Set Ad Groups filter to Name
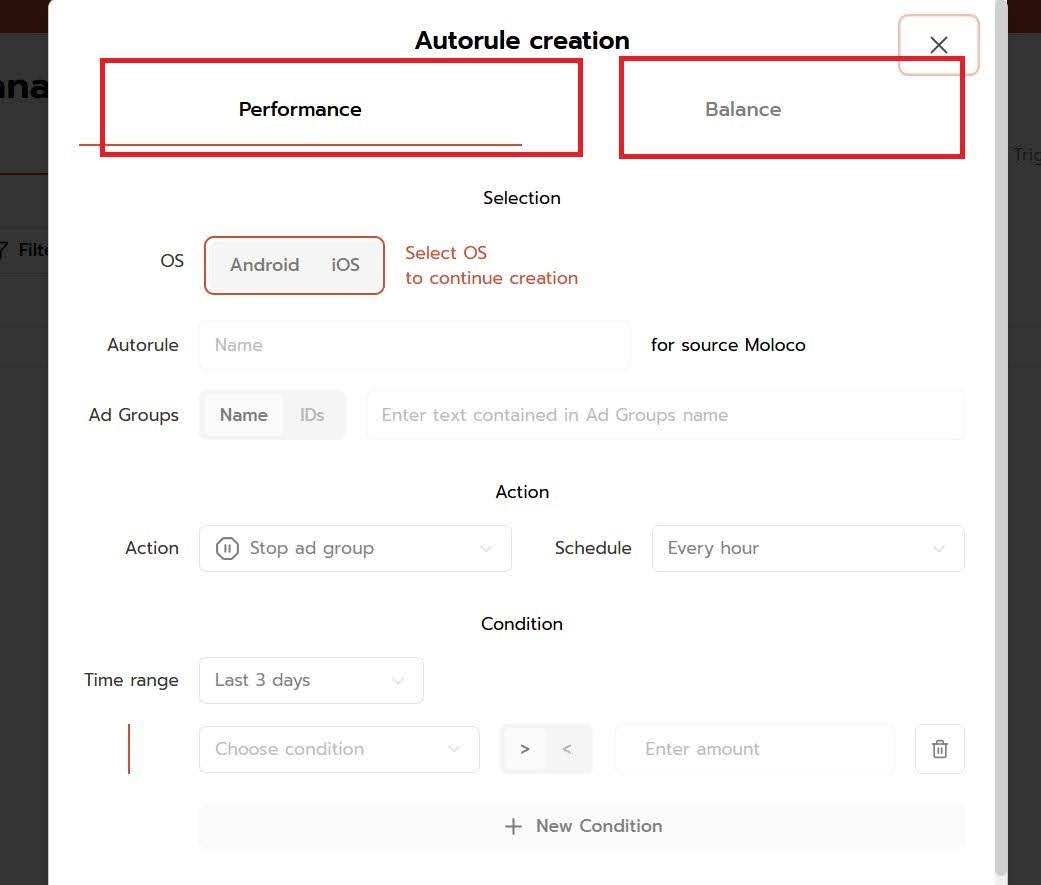 243,415
